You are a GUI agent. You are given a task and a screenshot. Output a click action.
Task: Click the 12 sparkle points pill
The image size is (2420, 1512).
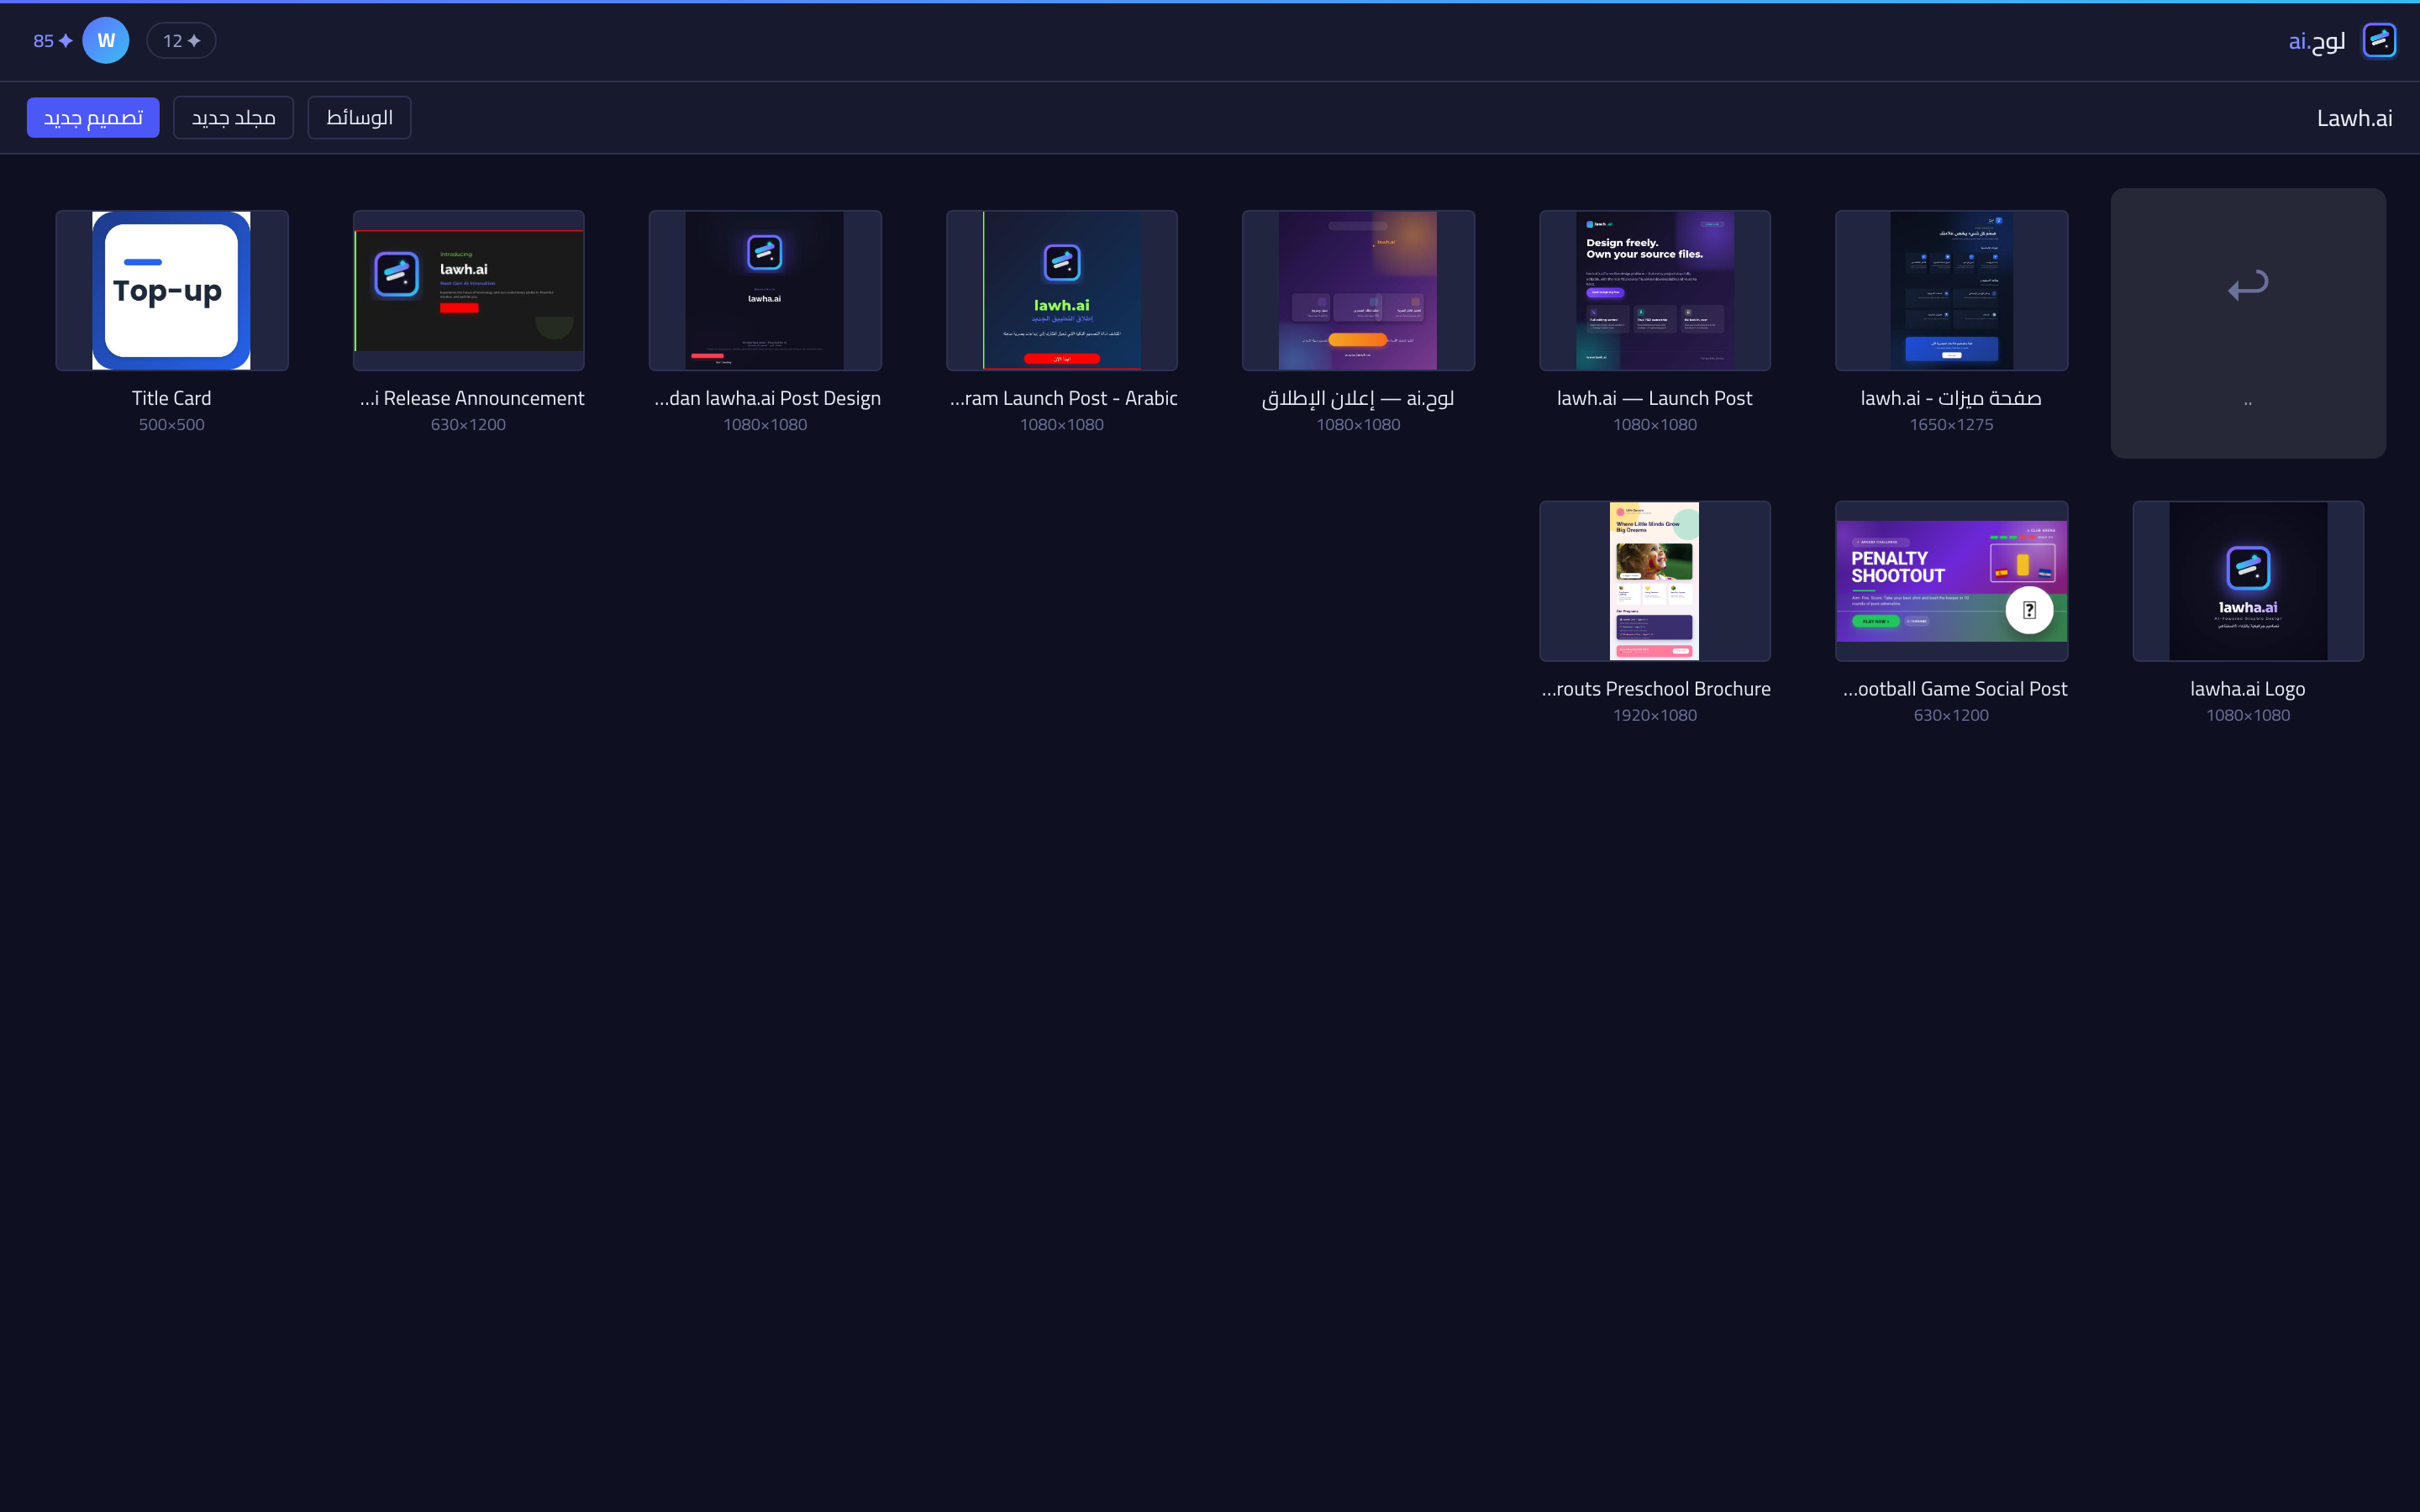[x=181, y=41]
